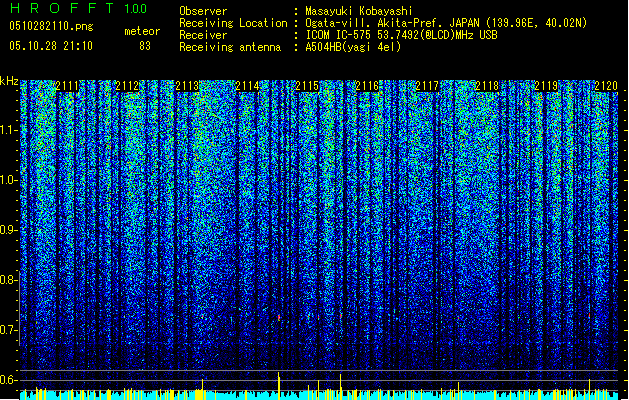
Task: Click the 0.6 frequency axis label
Action: click(x=9, y=380)
